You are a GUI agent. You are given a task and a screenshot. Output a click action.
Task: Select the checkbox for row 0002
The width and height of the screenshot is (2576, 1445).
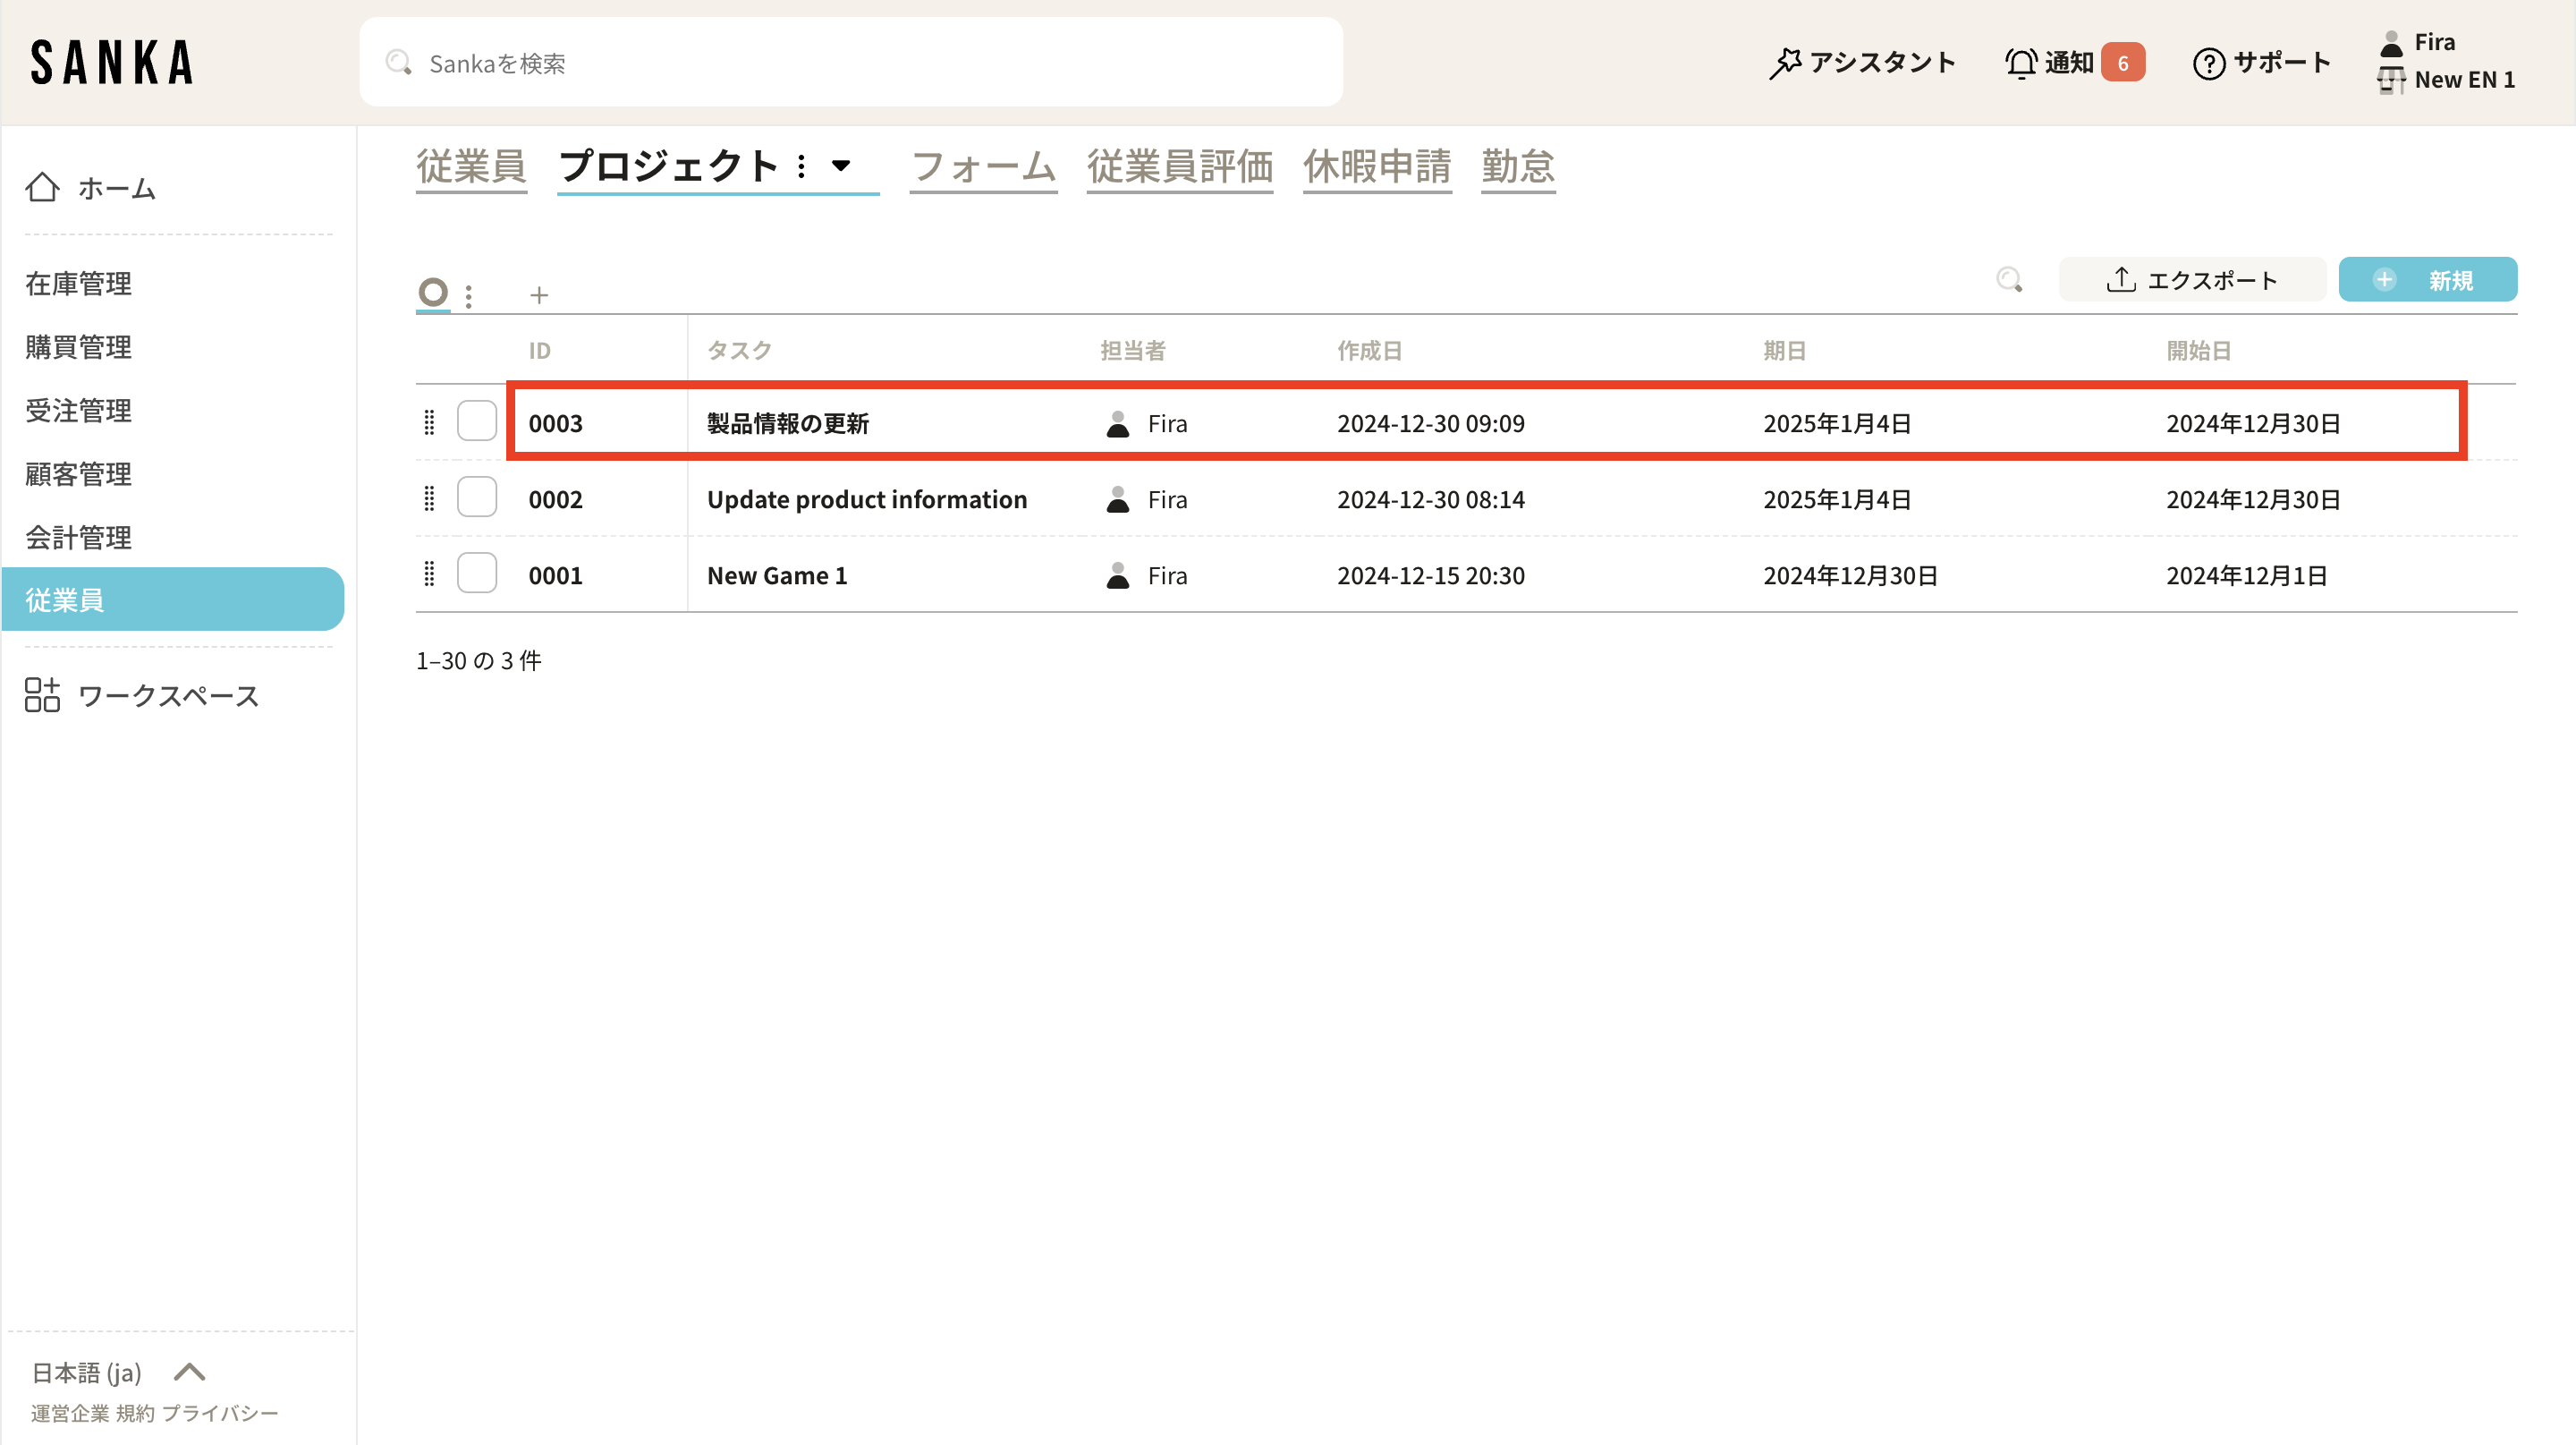pyautogui.click(x=477, y=497)
